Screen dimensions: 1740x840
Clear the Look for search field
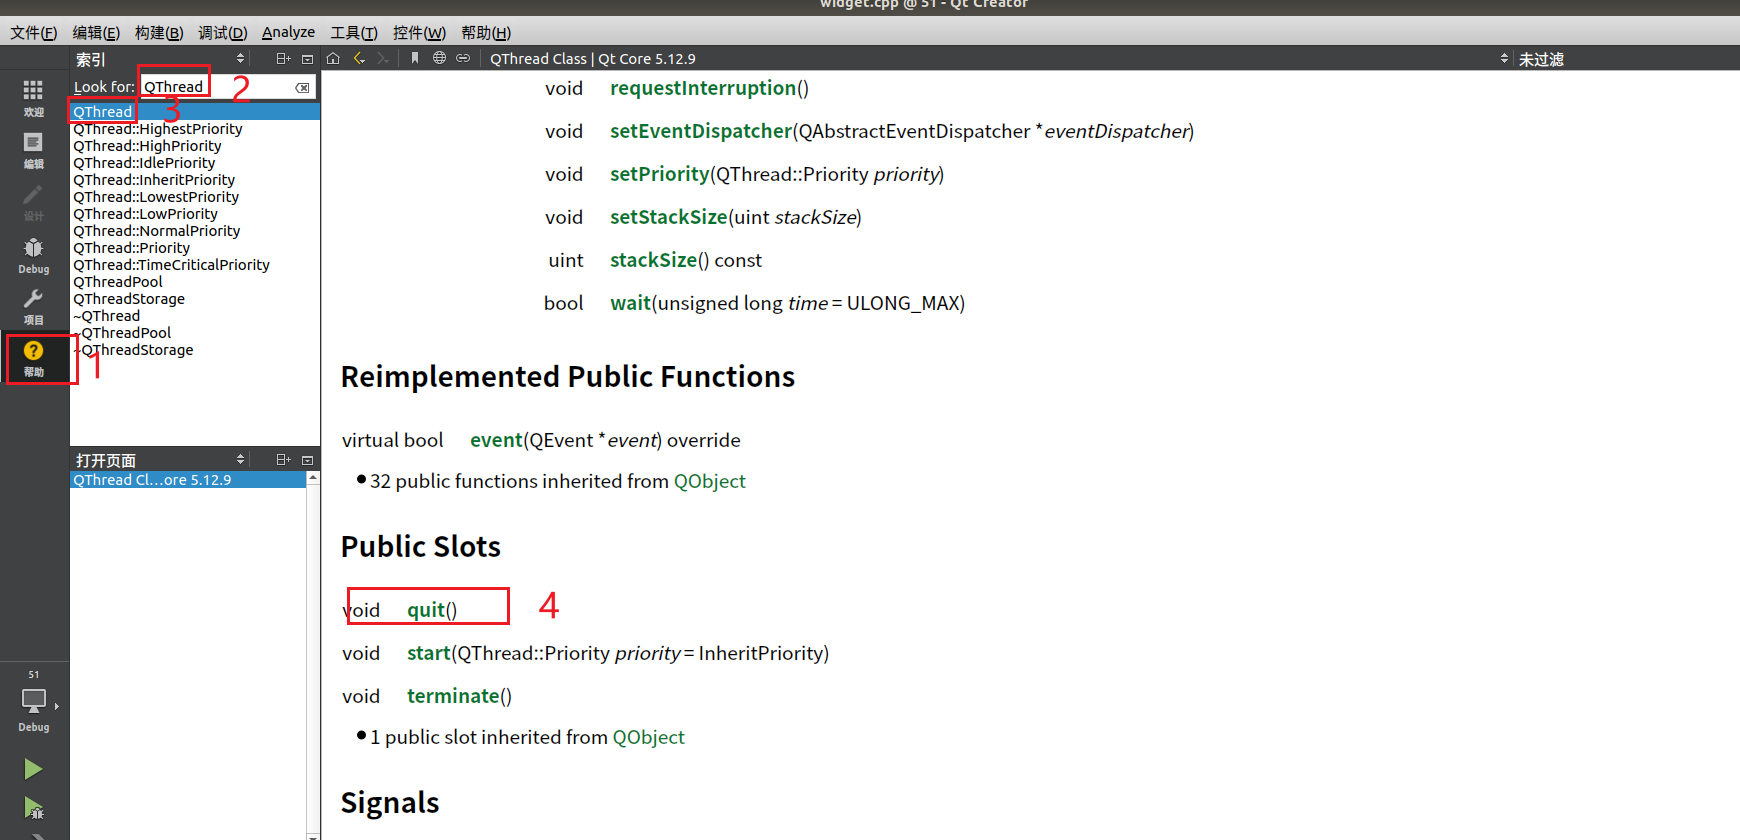pyautogui.click(x=302, y=88)
